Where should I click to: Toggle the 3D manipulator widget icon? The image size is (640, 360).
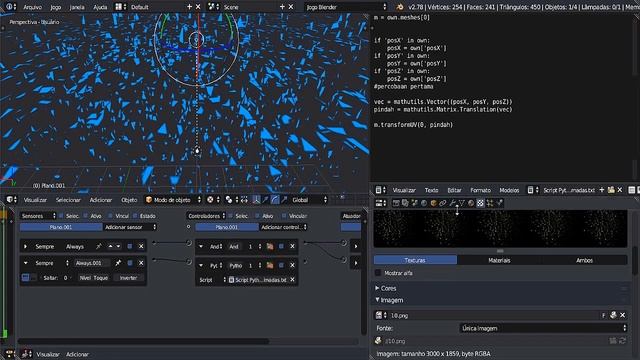point(256,200)
